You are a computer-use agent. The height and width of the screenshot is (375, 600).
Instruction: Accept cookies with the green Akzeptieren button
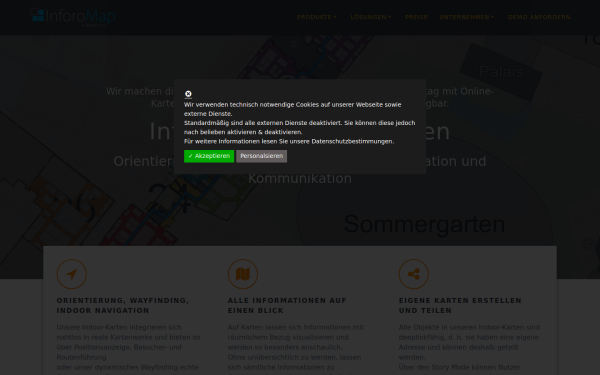tap(209, 156)
